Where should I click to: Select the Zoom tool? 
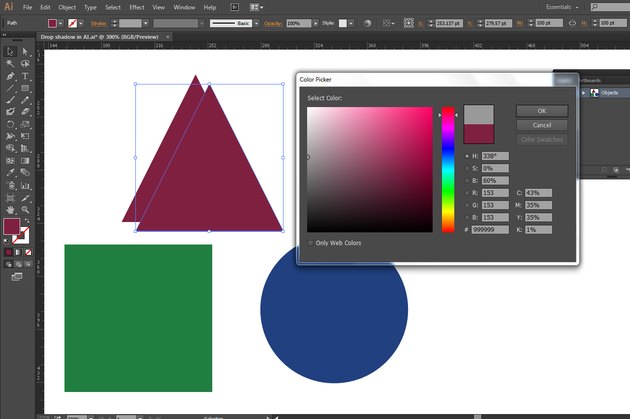[x=25, y=210]
